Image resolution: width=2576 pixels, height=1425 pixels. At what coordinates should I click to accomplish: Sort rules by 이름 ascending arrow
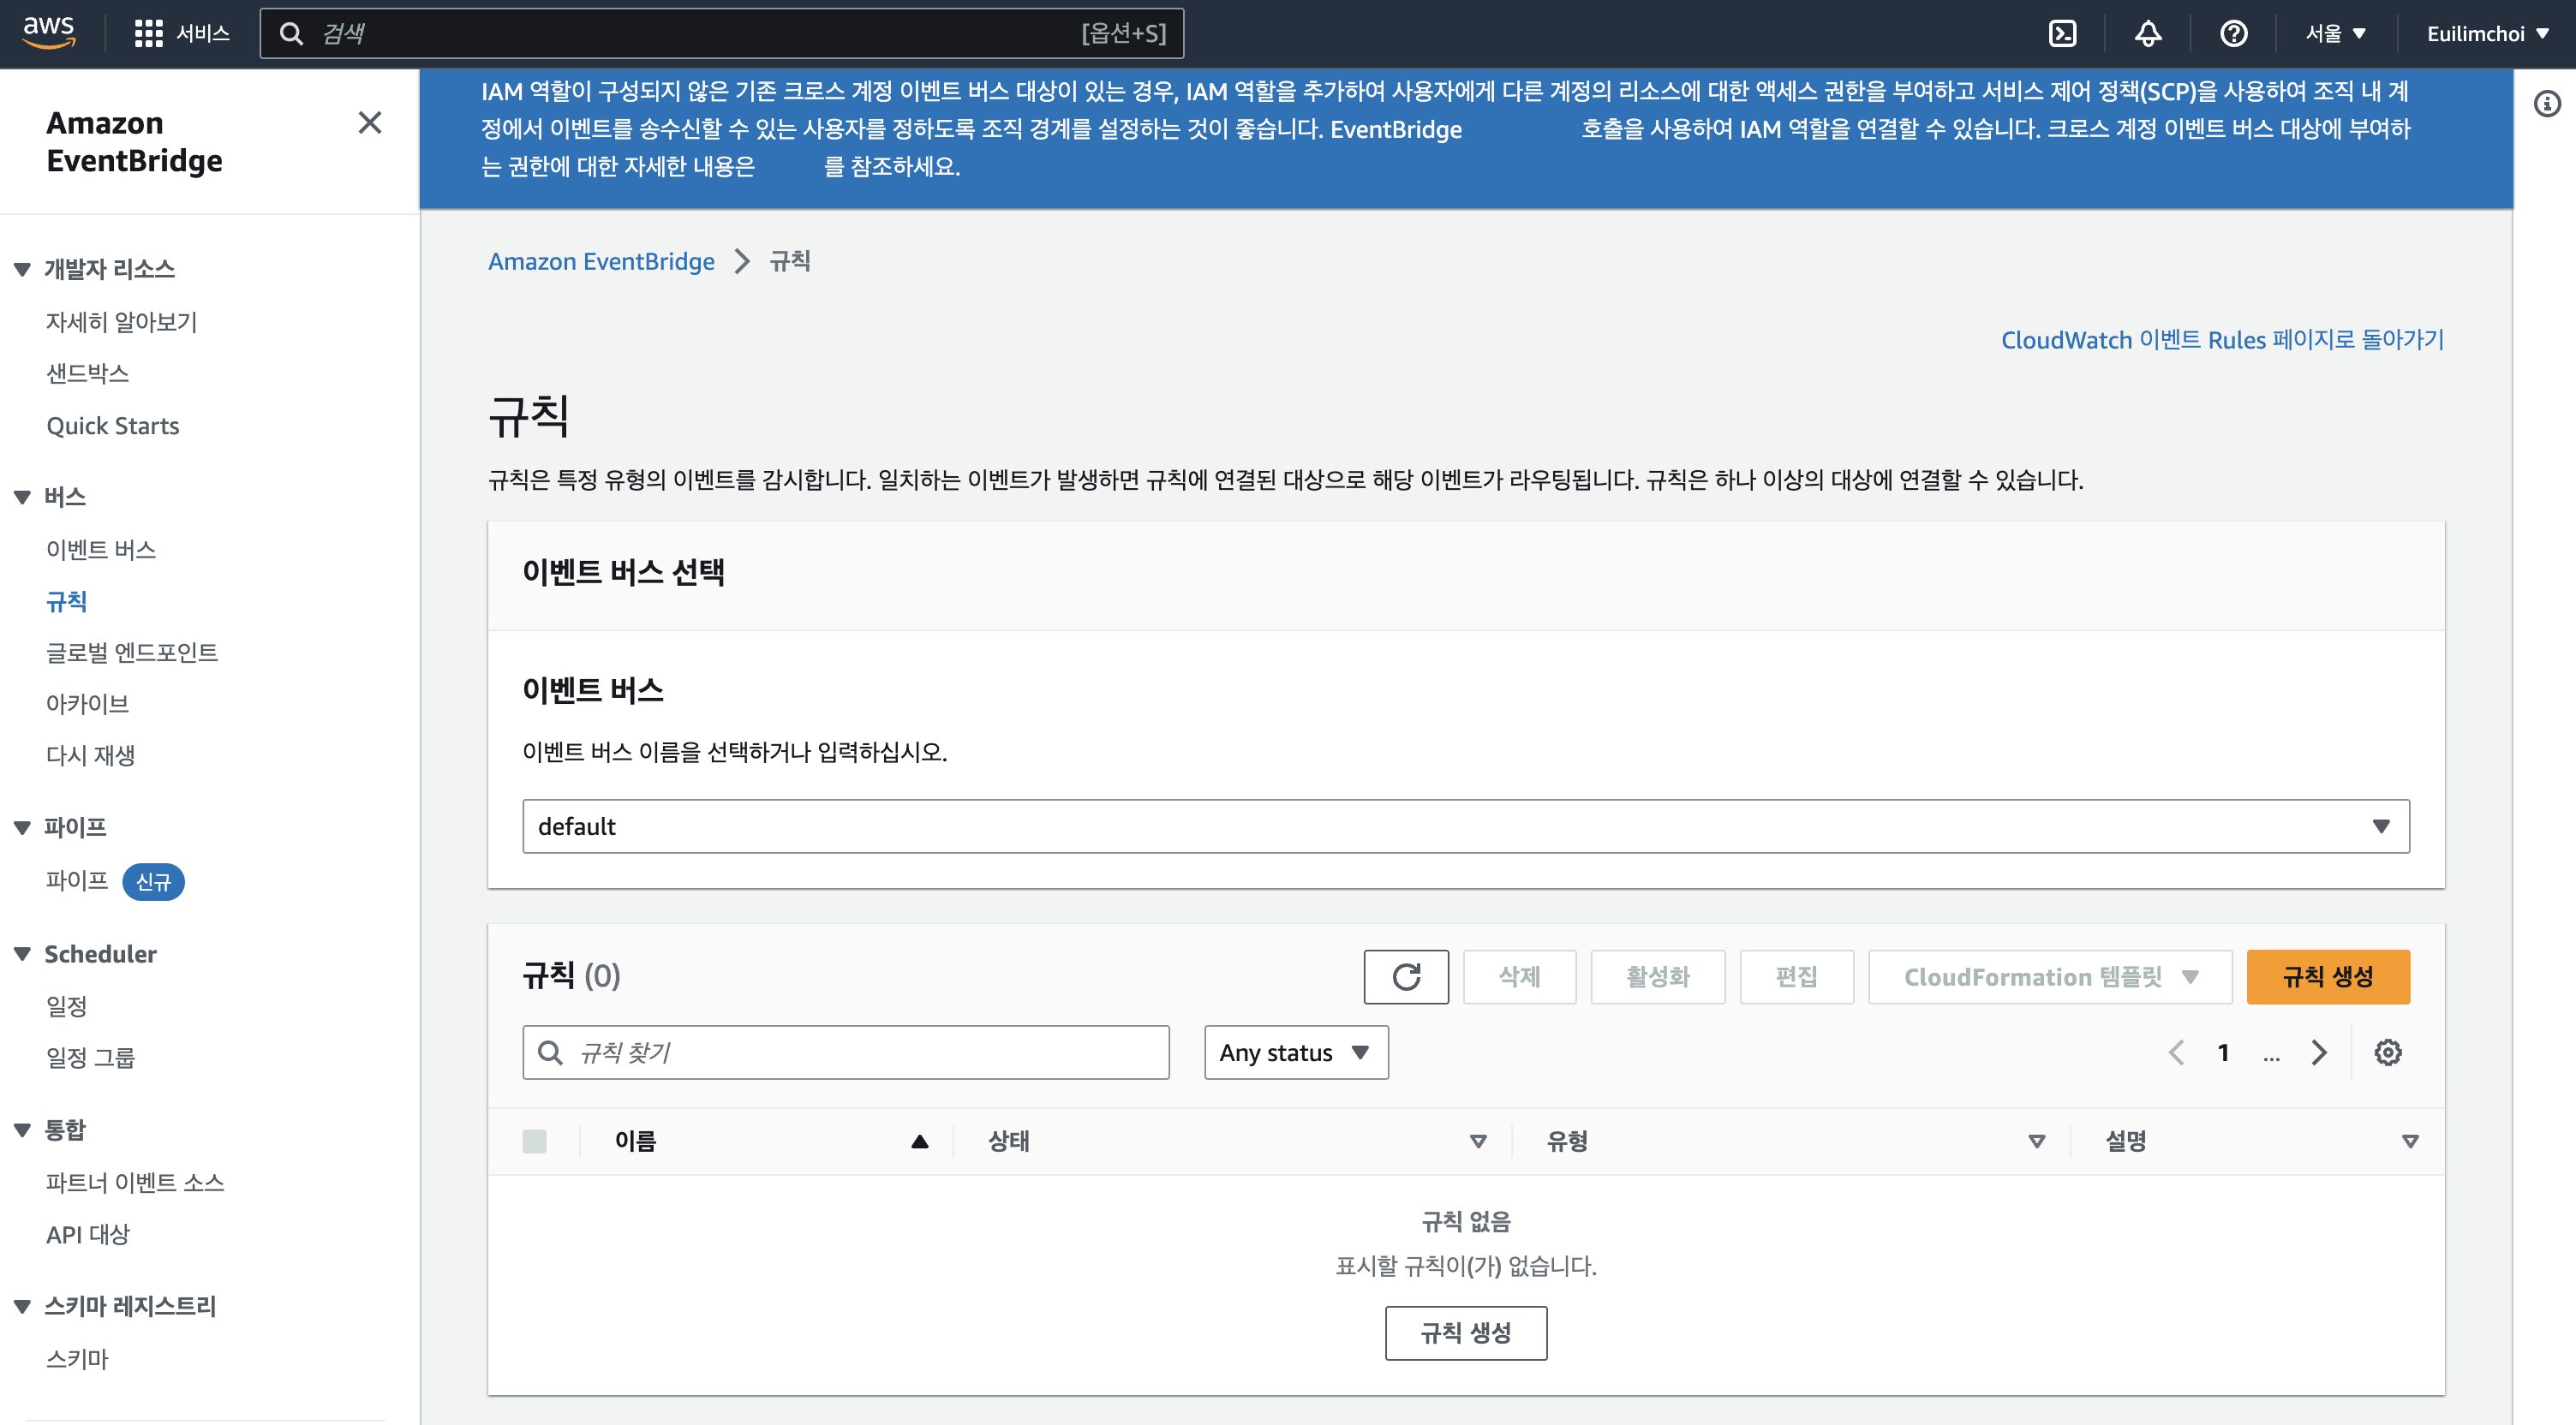tap(919, 1141)
